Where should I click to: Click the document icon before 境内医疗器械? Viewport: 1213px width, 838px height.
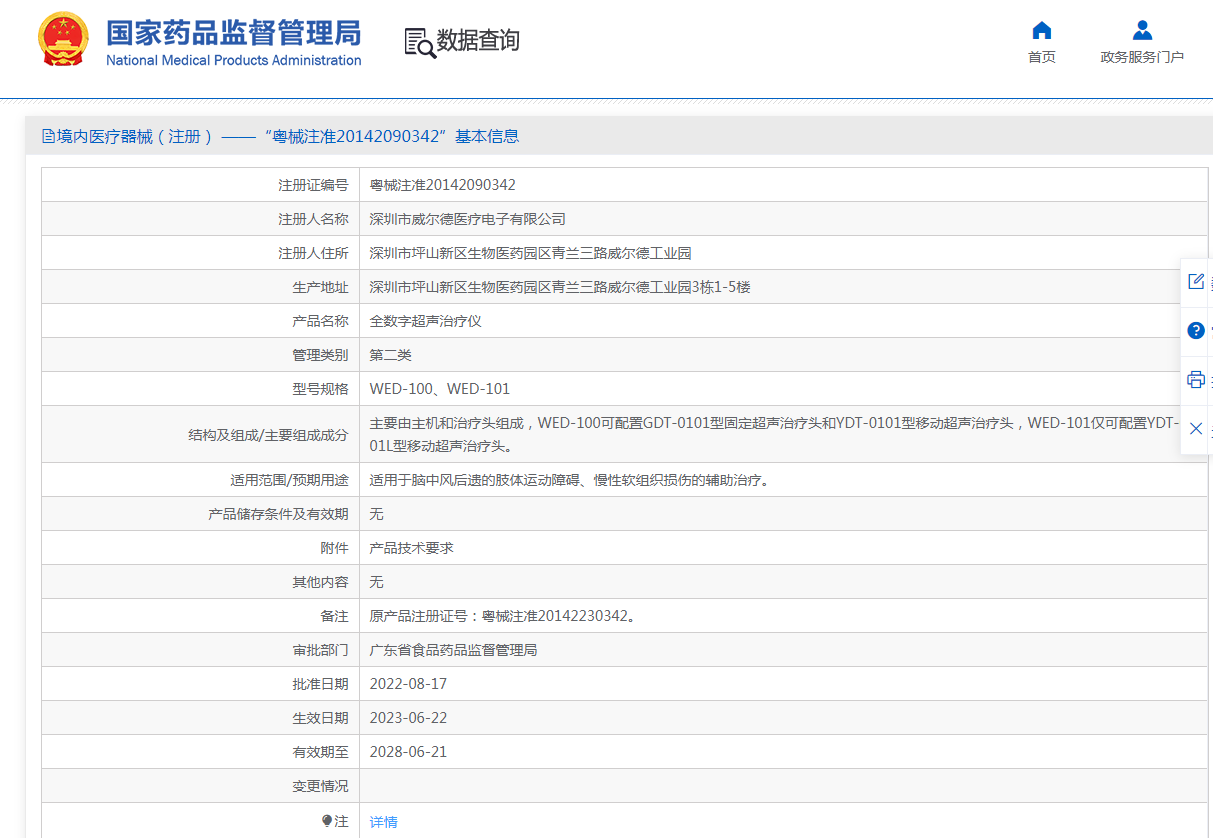point(48,136)
